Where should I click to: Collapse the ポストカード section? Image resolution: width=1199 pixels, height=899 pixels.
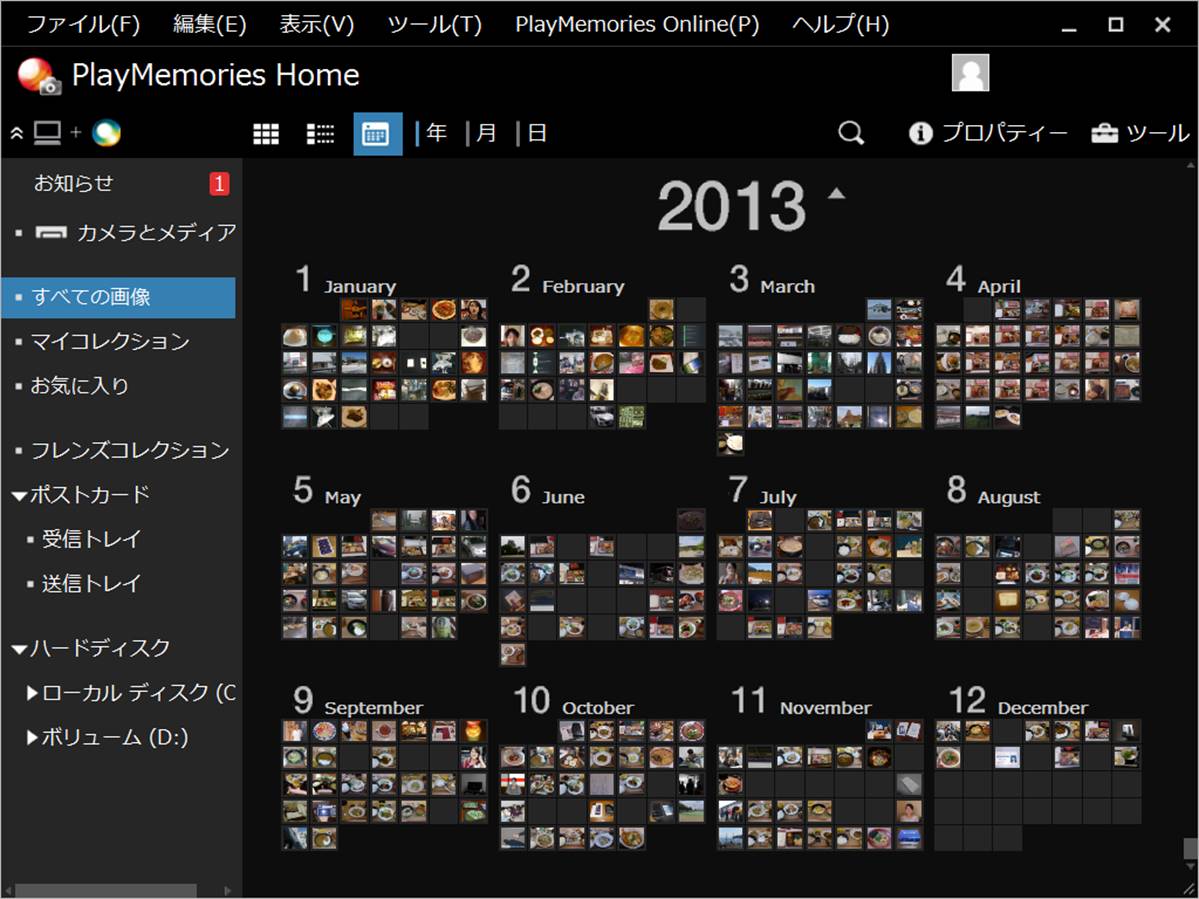coord(21,496)
